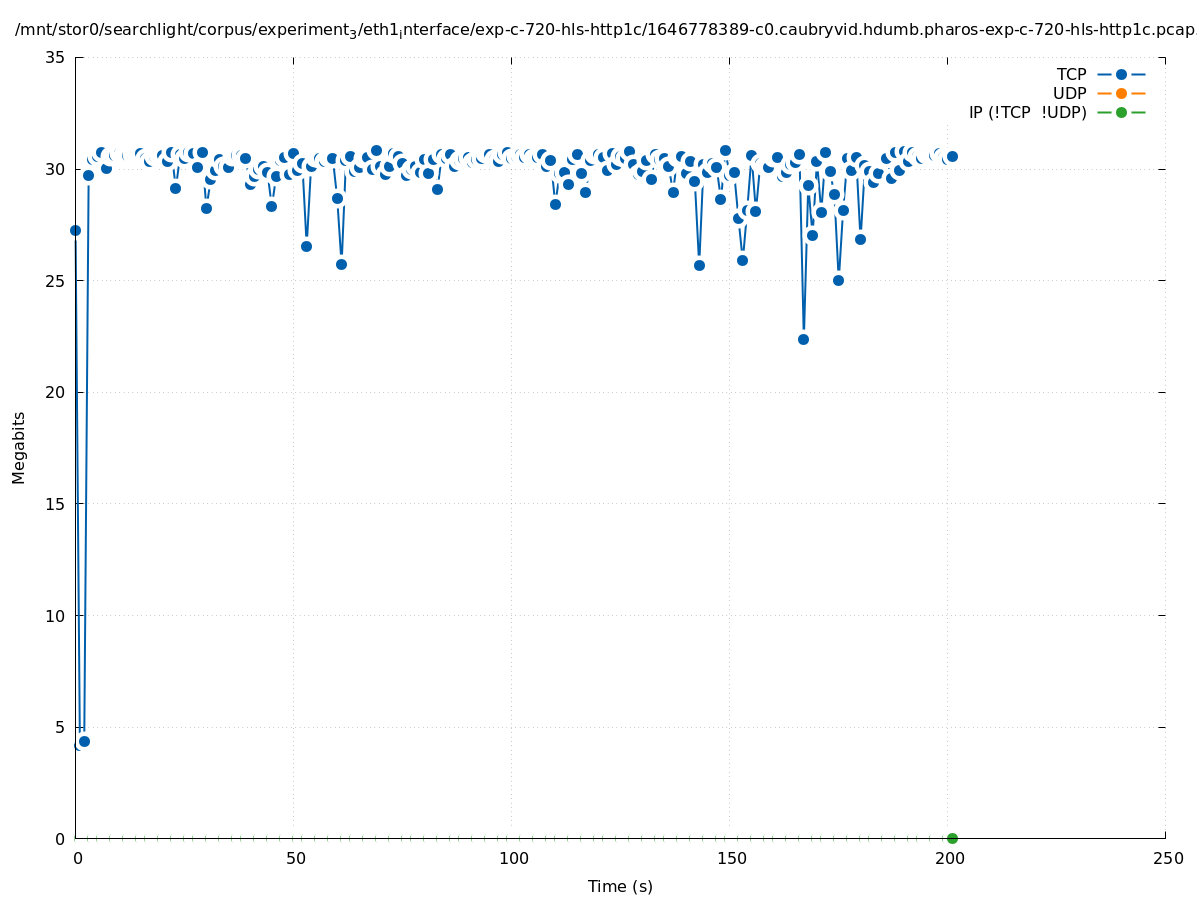Image resolution: width=1197 pixels, height=900 pixels.
Task: Click the Time (s) x-axis label
Action: point(620,886)
